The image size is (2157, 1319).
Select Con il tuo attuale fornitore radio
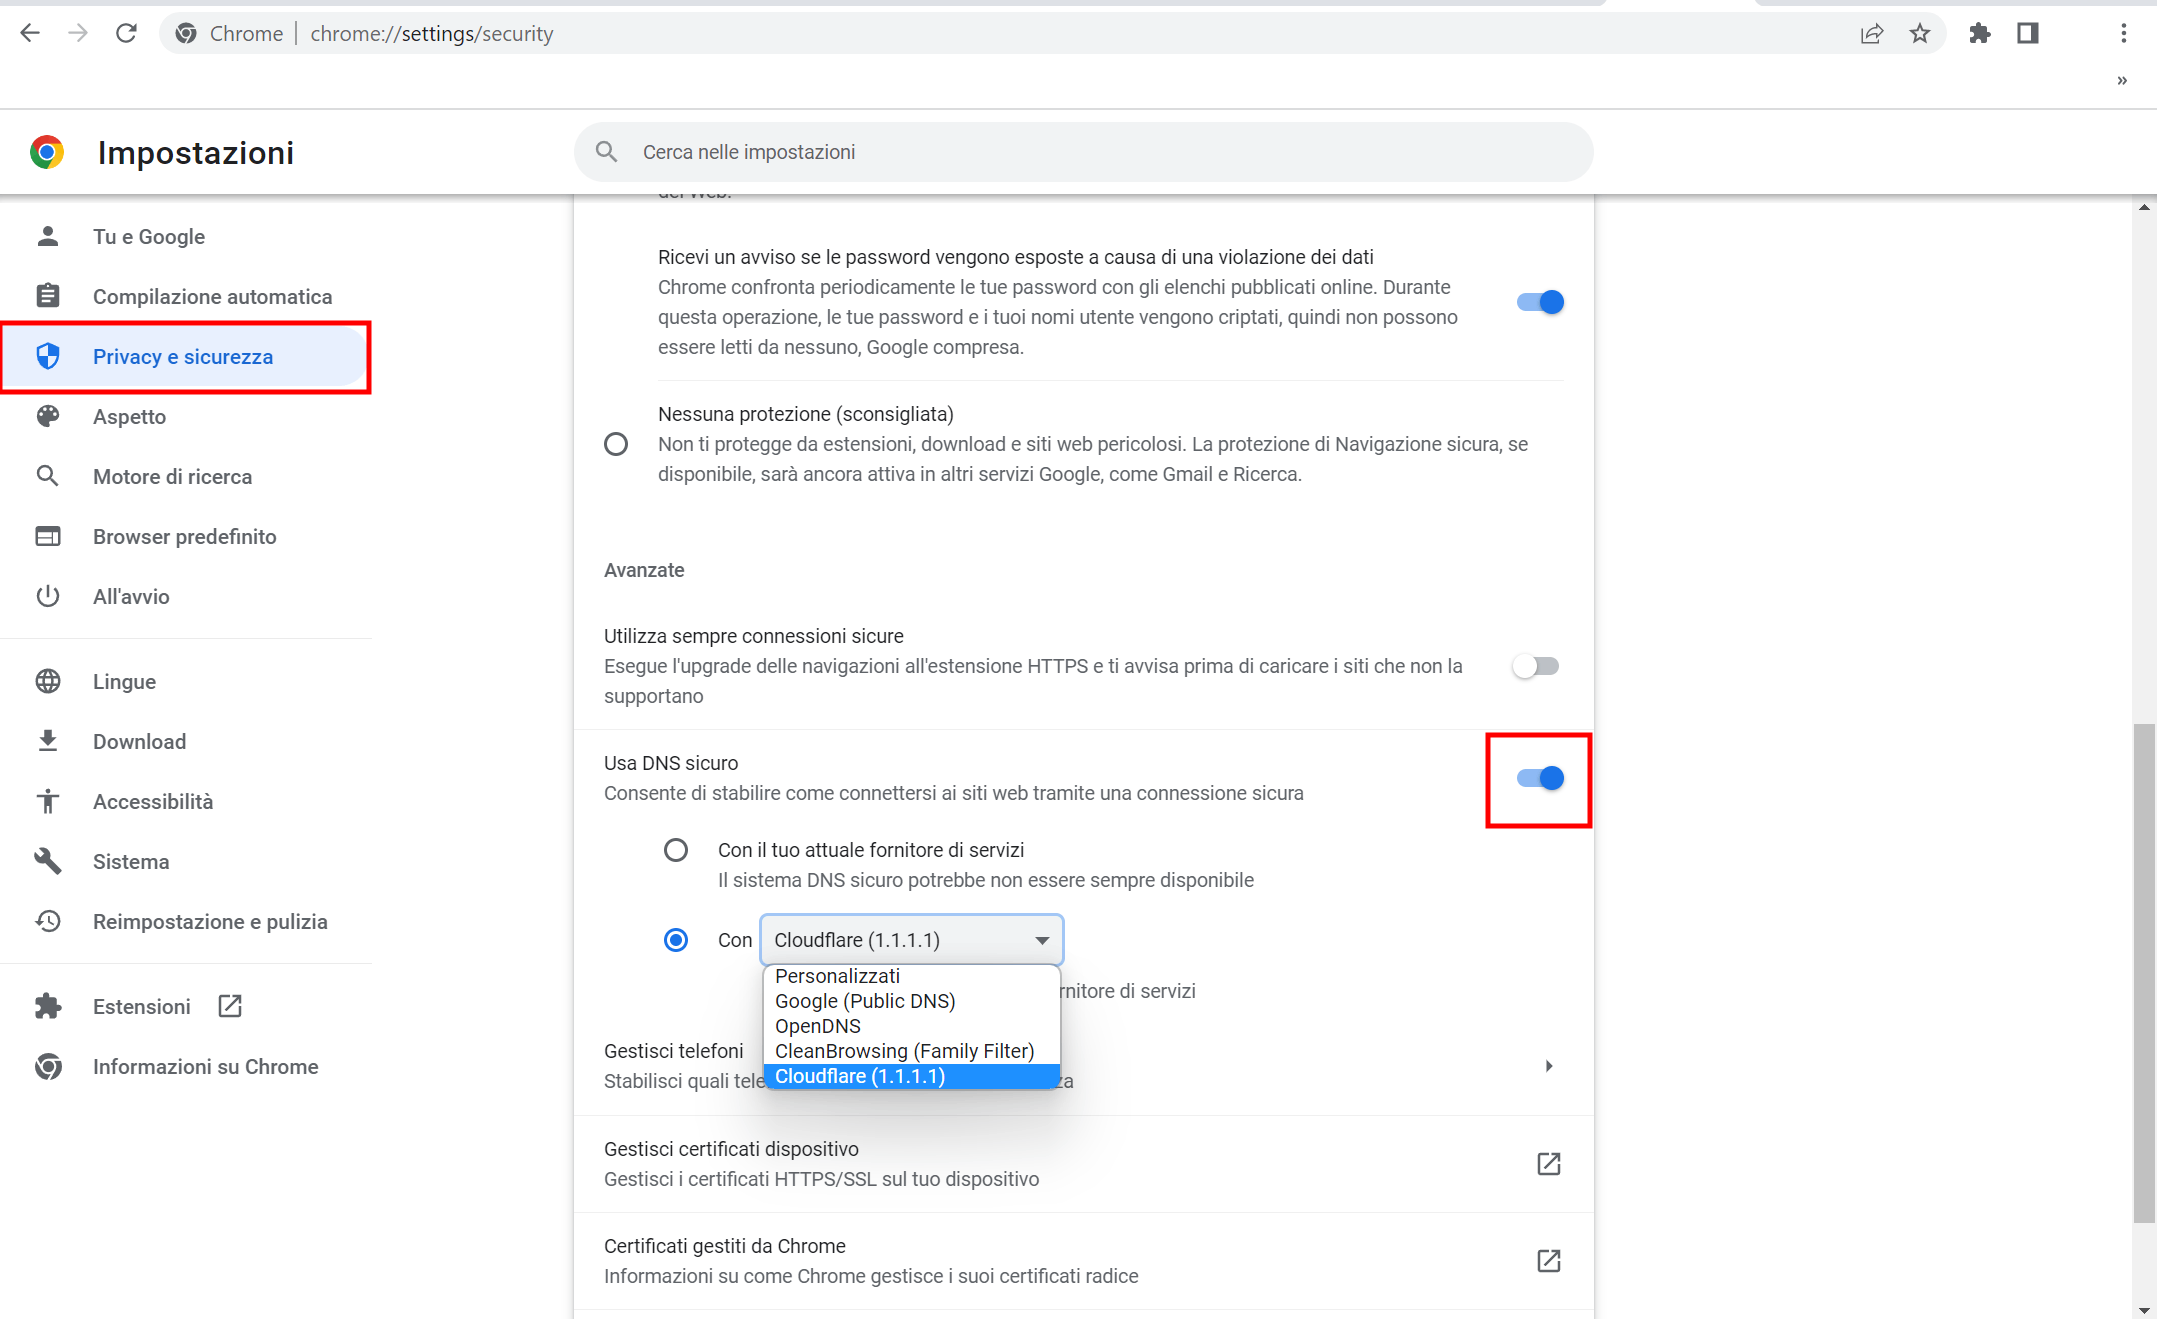tap(676, 850)
